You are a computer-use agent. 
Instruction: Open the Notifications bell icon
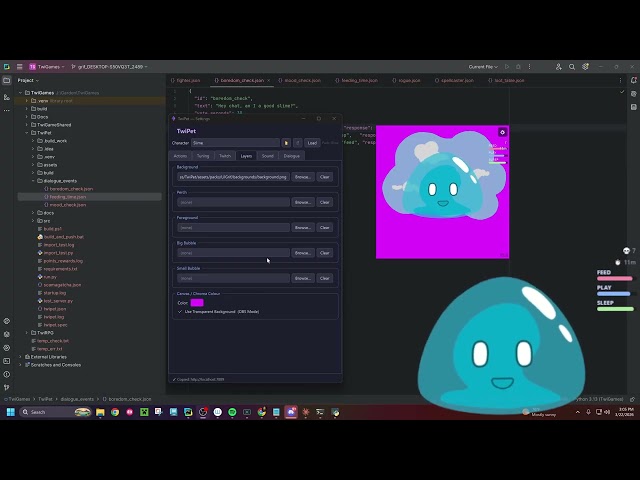633,80
